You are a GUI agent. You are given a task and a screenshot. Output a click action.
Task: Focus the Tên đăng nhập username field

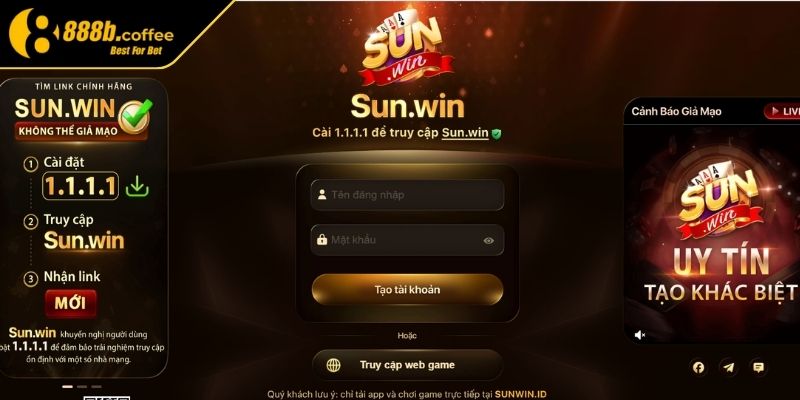pyautogui.click(x=407, y=195)
